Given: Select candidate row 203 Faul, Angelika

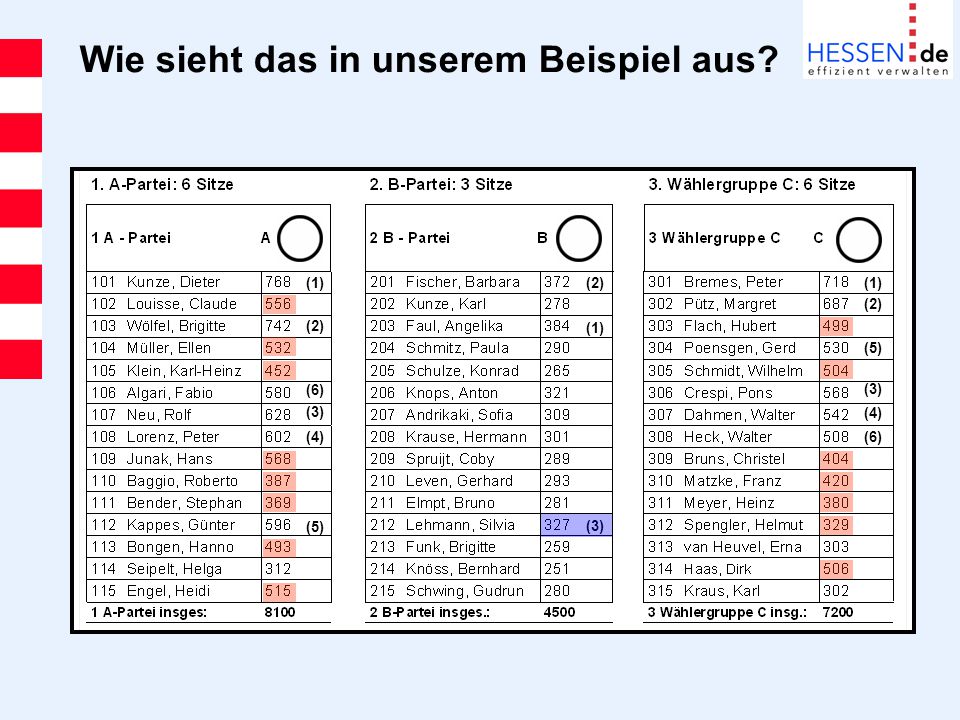Looking at the screenshot, I should (x=489, y=326).
